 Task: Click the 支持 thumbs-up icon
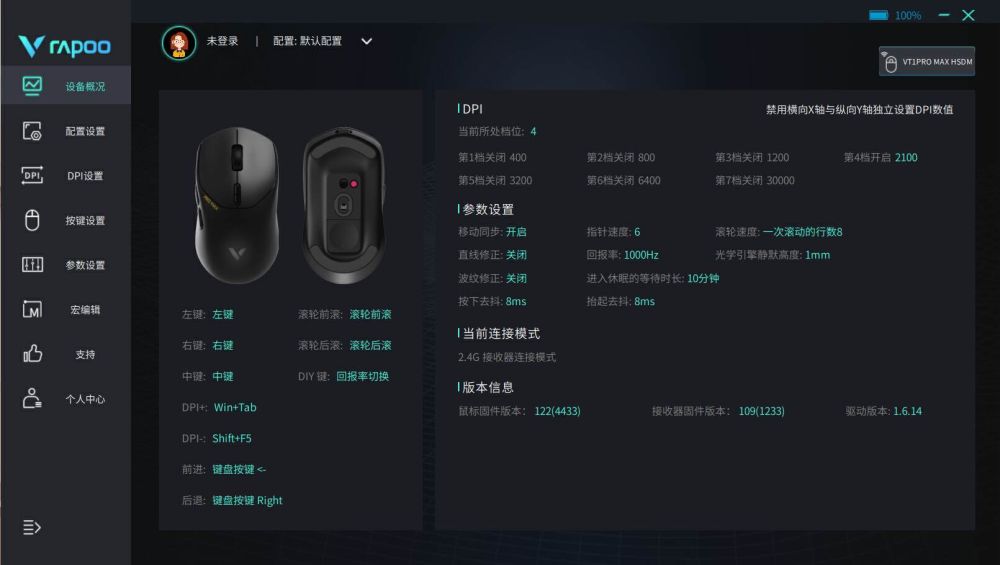32,353
